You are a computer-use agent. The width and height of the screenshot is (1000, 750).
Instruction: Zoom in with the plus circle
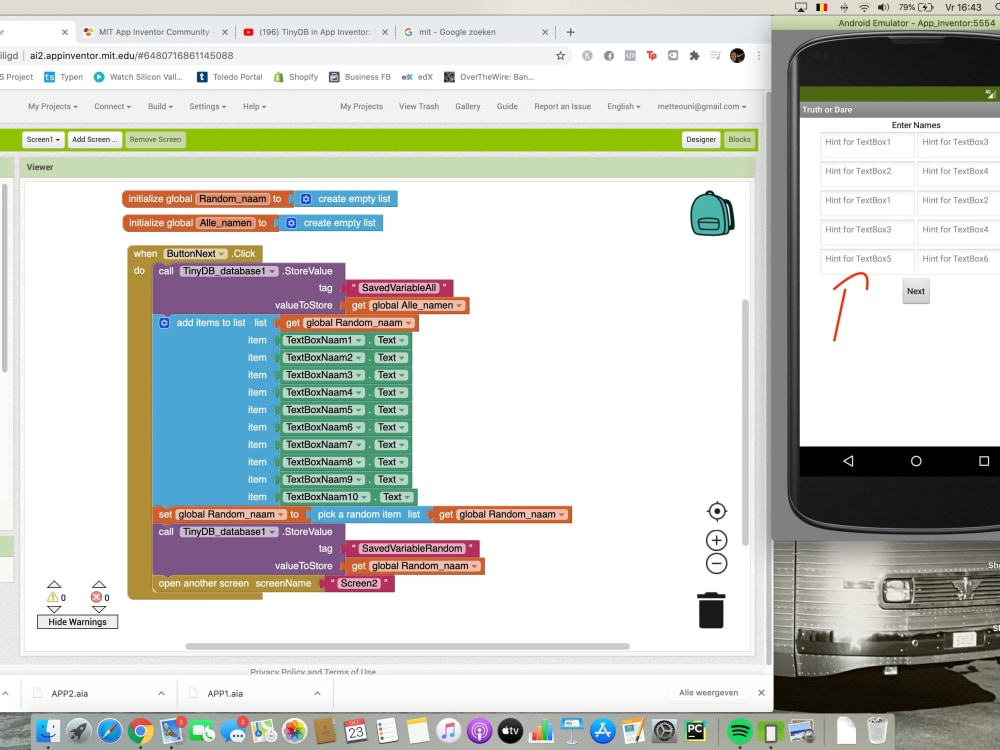pyautogui.click(x=717, y=541)
